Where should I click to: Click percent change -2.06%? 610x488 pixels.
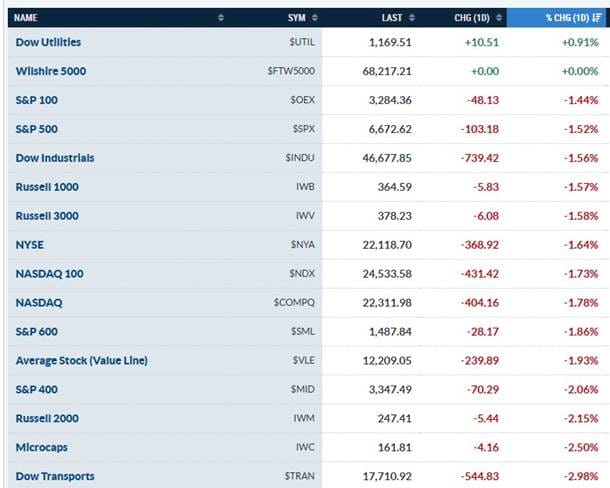[581, 390]
